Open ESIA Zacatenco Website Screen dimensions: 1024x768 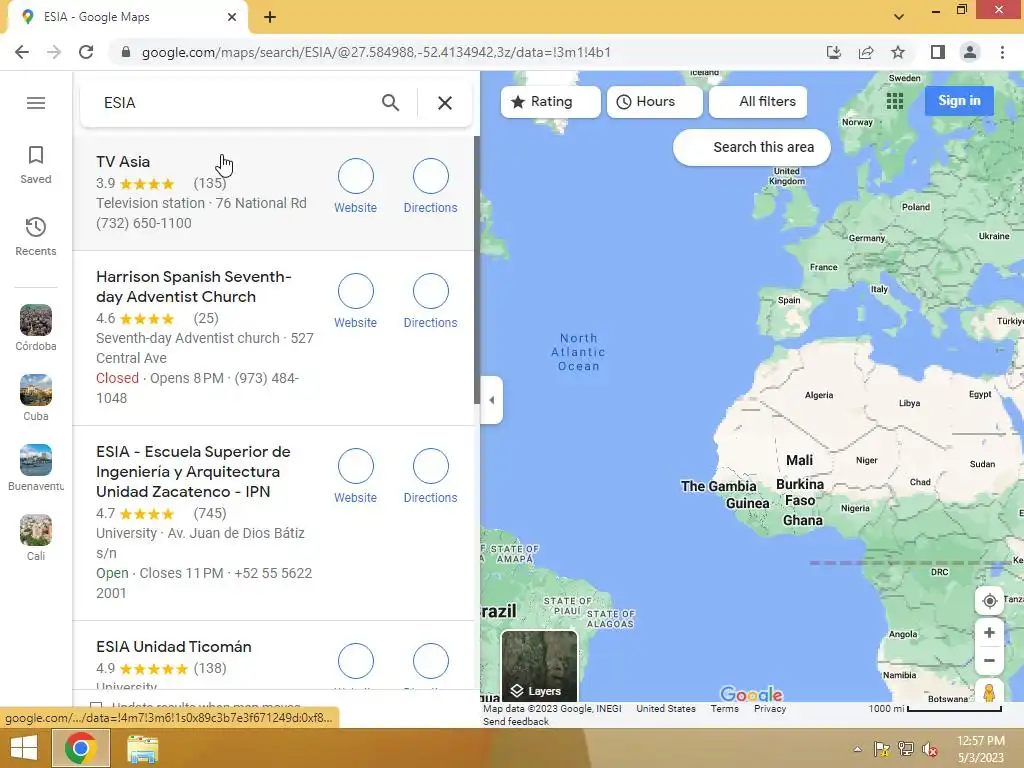click(x=355, y=476)
